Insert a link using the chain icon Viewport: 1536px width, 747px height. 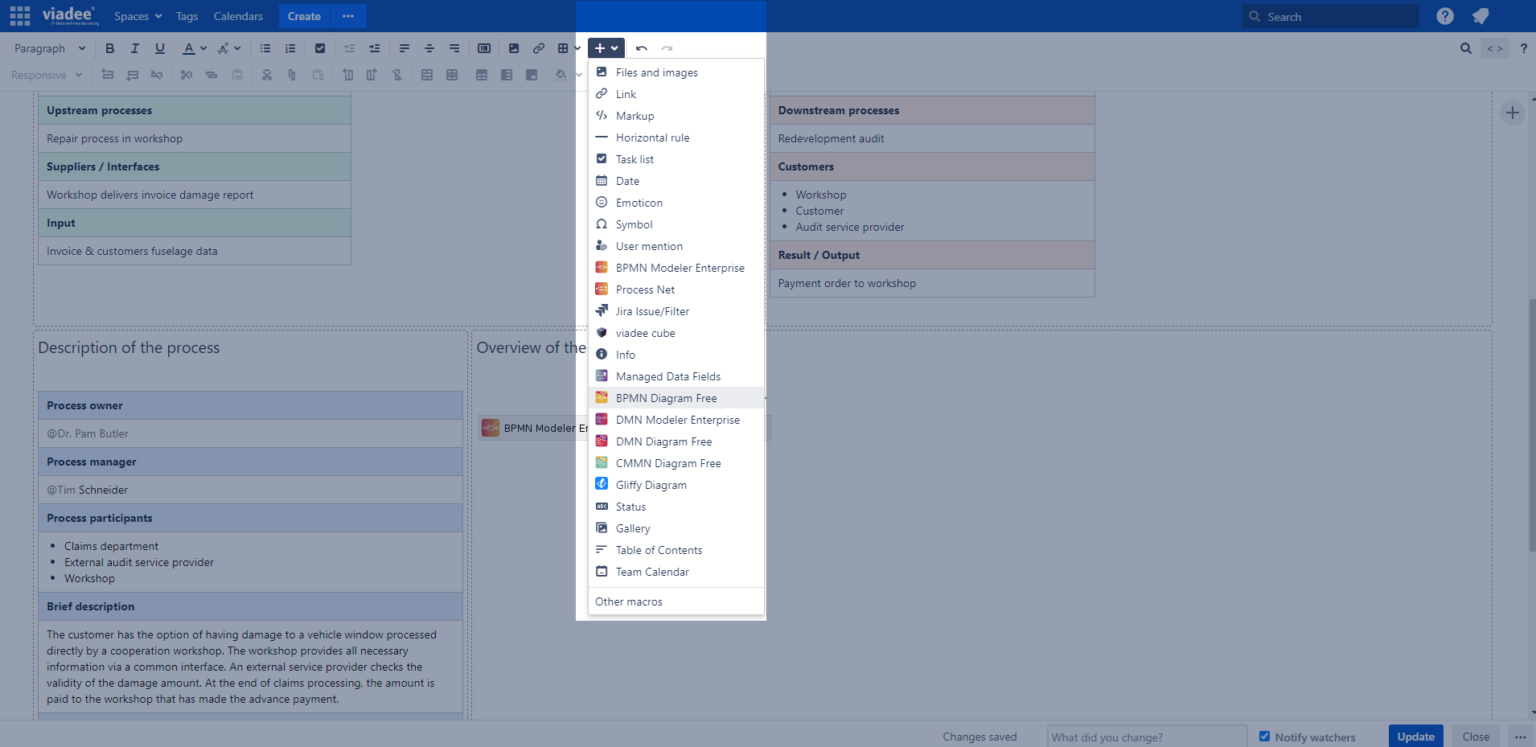click(x=538, y=47)
